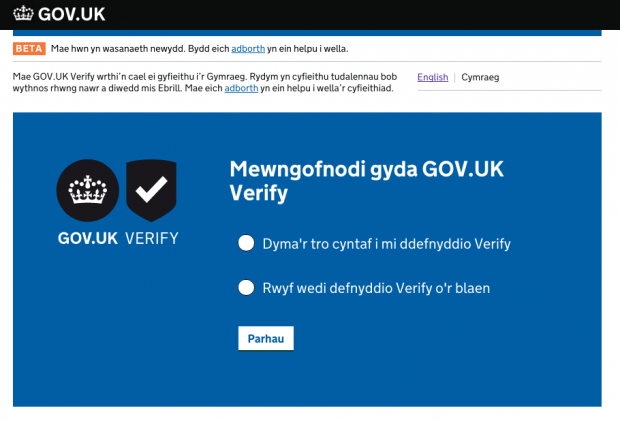
Task: Select the Cymraeg language option
Action: click(480, 77)
